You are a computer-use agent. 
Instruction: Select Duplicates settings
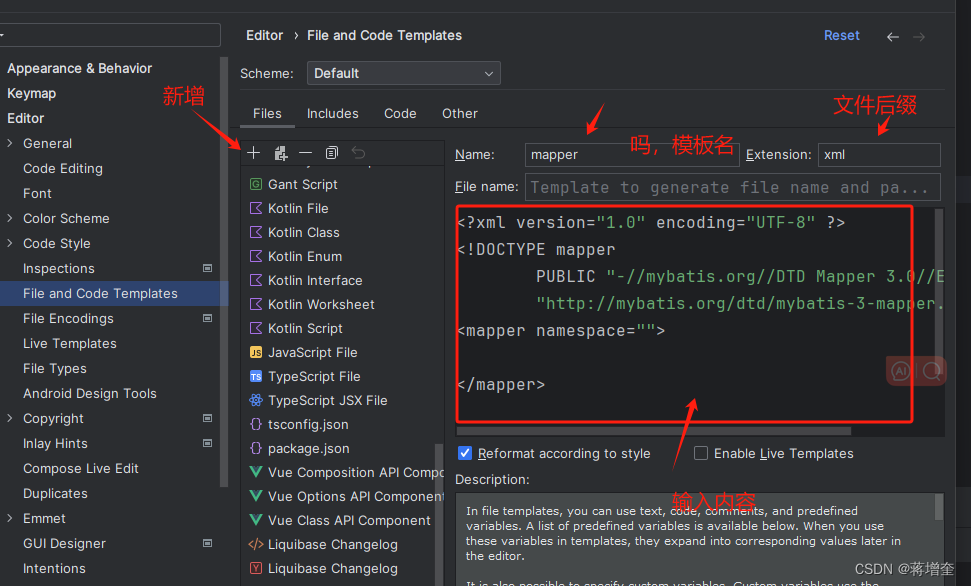click(55, 494)
